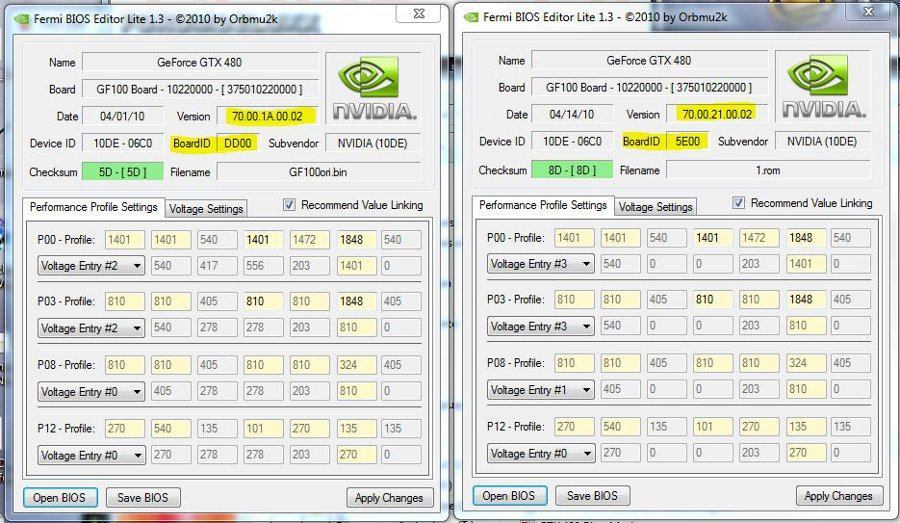Select Performance Profile Settings tab, right window
Screen dimensions: 900x523
pyautogui.click(x=543, y=206)
